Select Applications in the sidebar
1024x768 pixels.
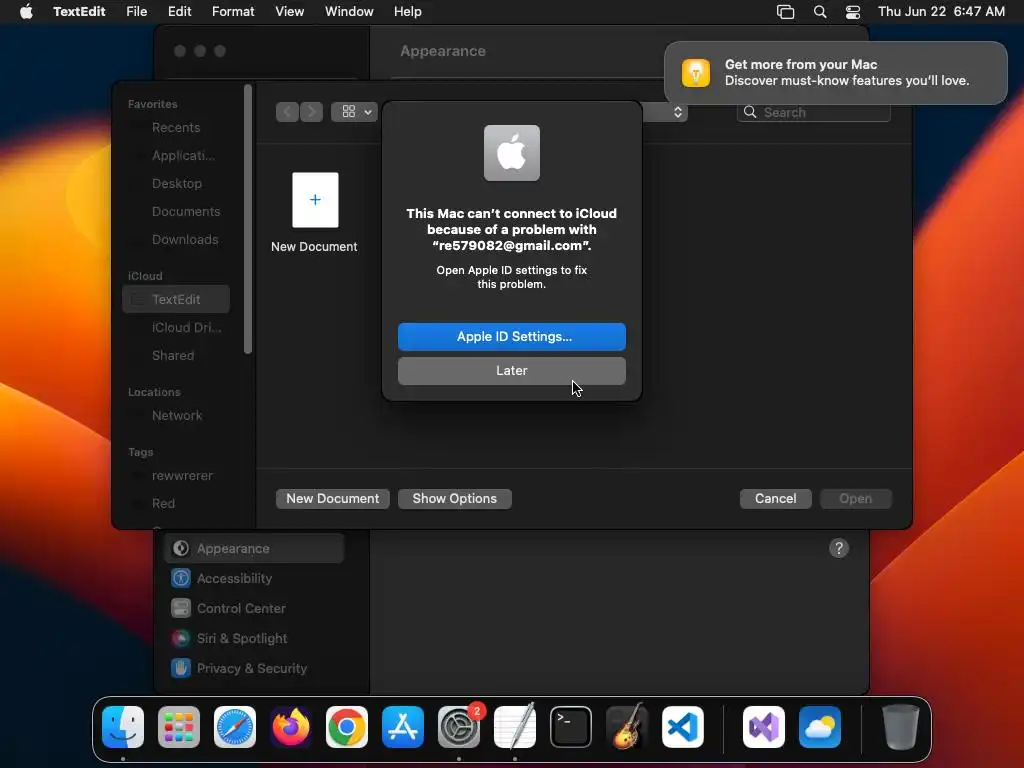[176, 155]
